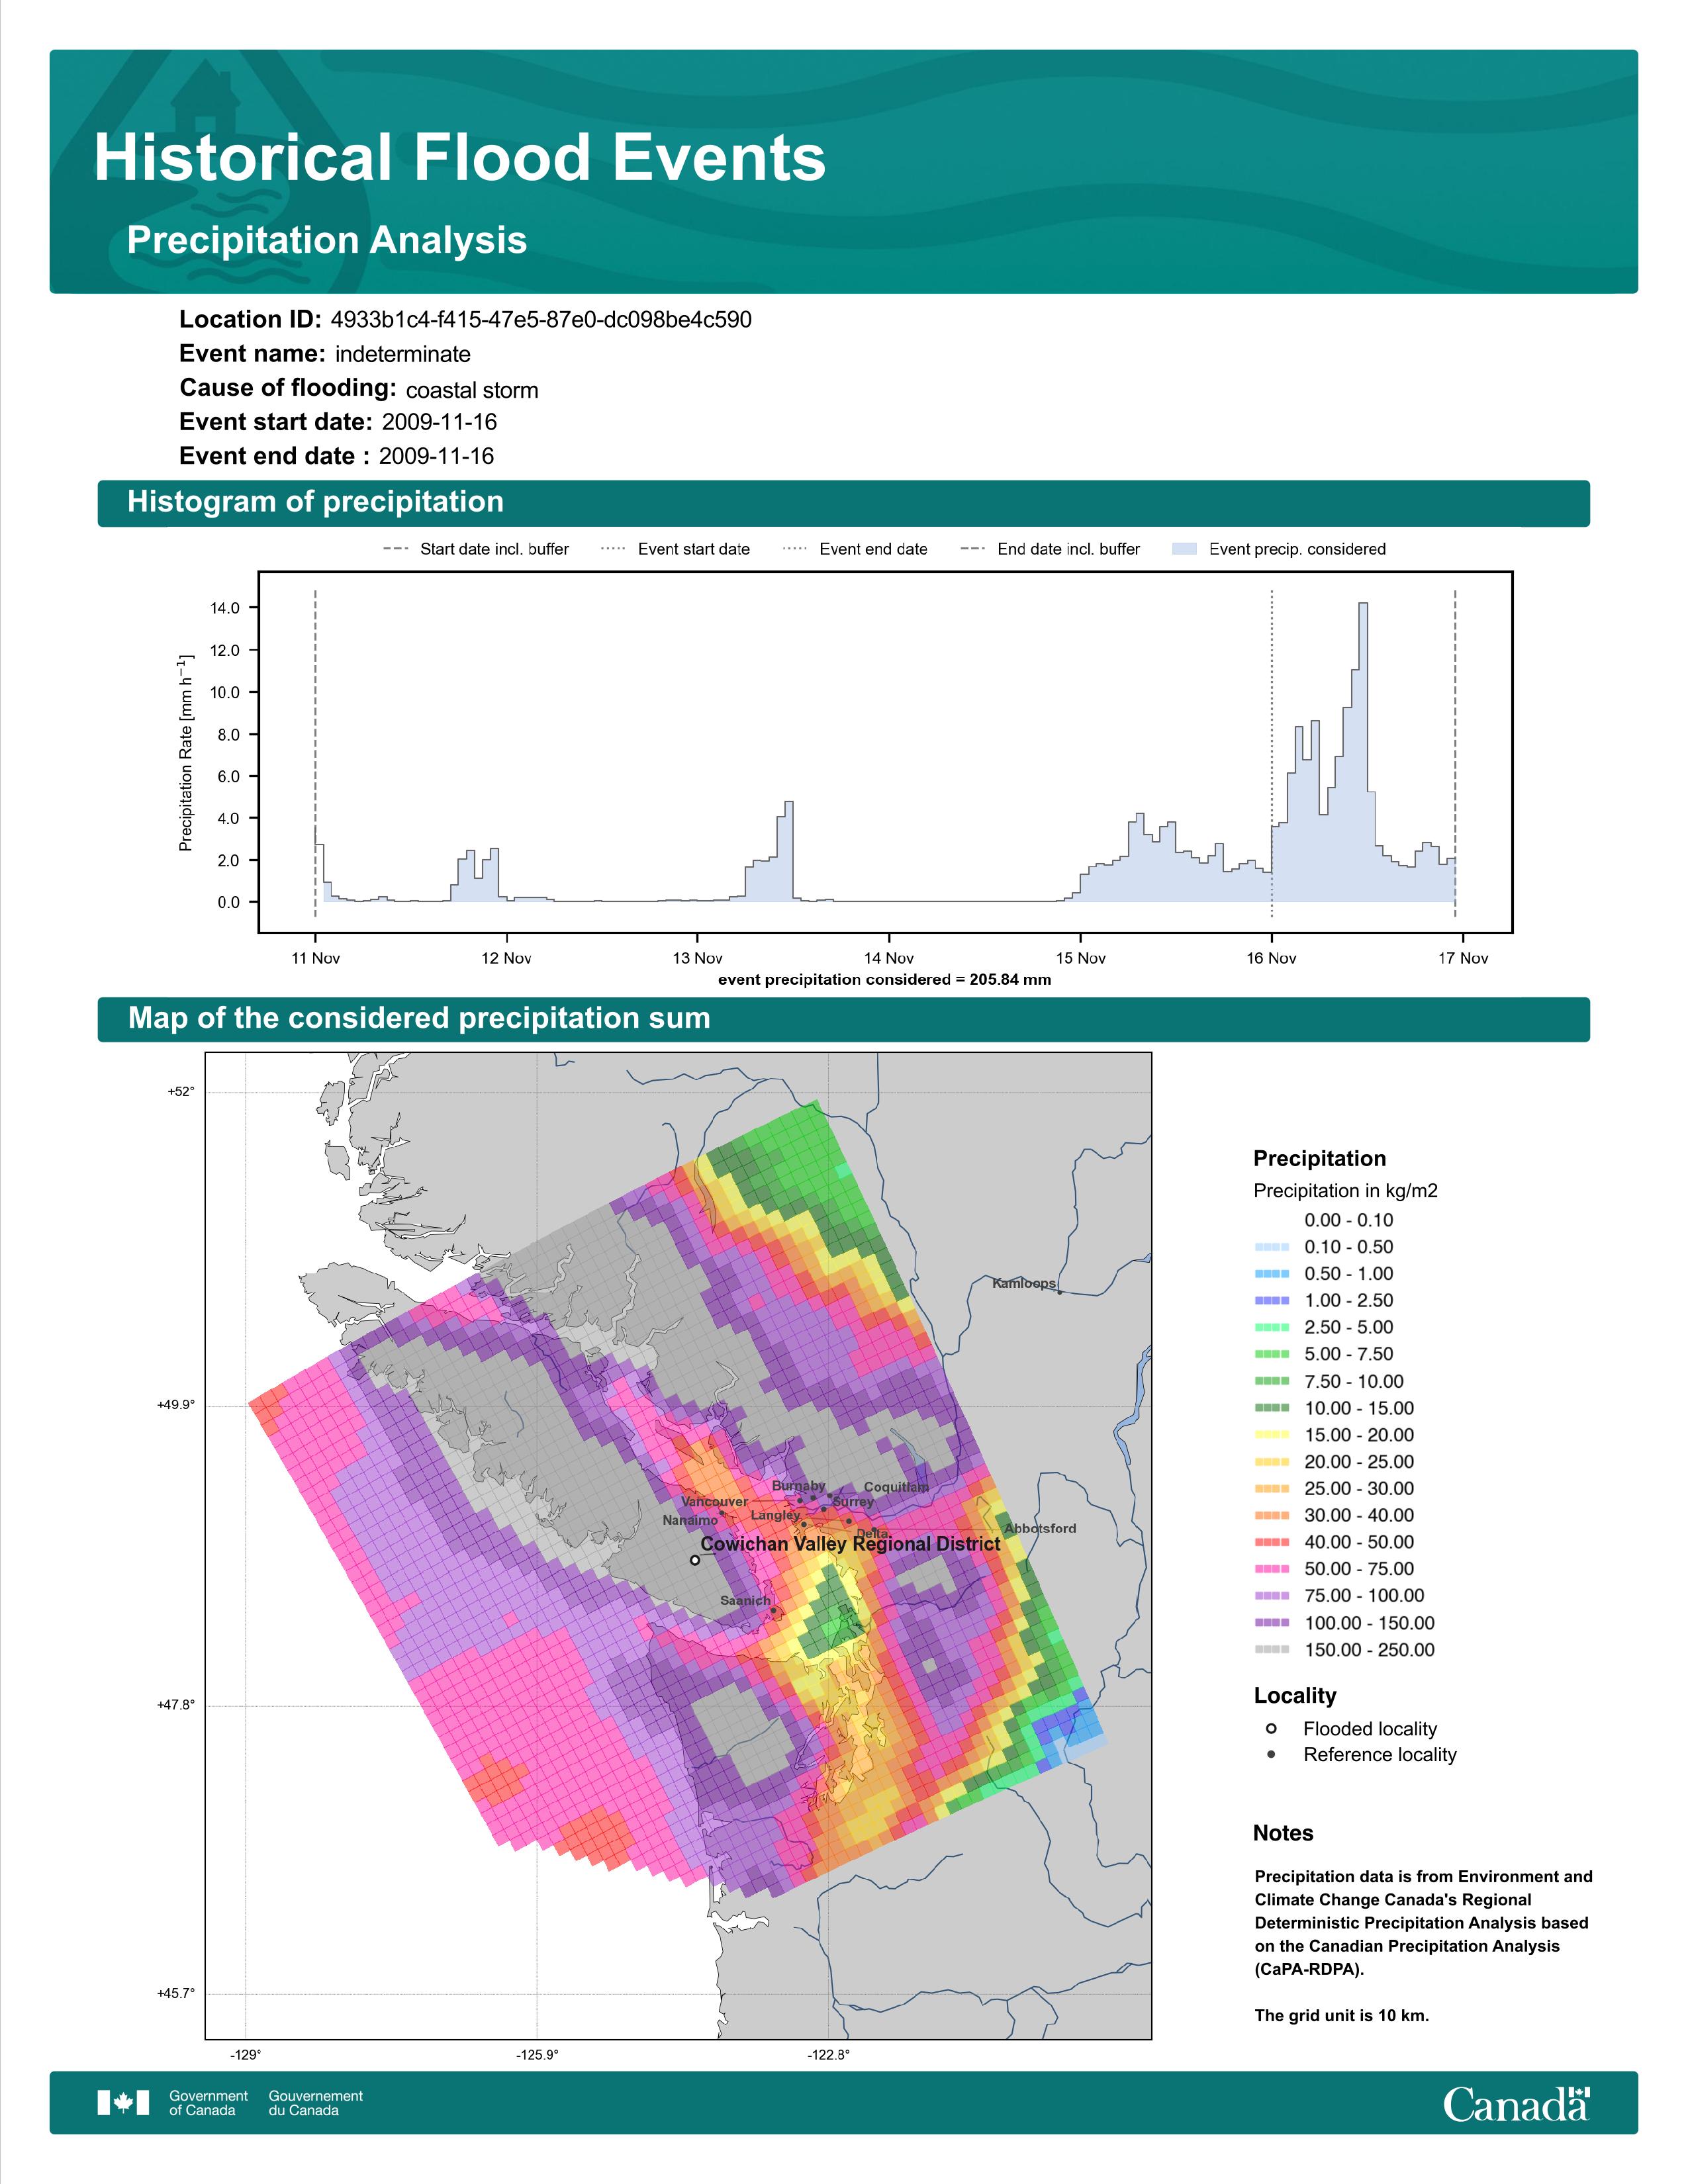Click the 'Event end date' legend label
This screenshot has height=2184, width=1688.
click(873, 549)
